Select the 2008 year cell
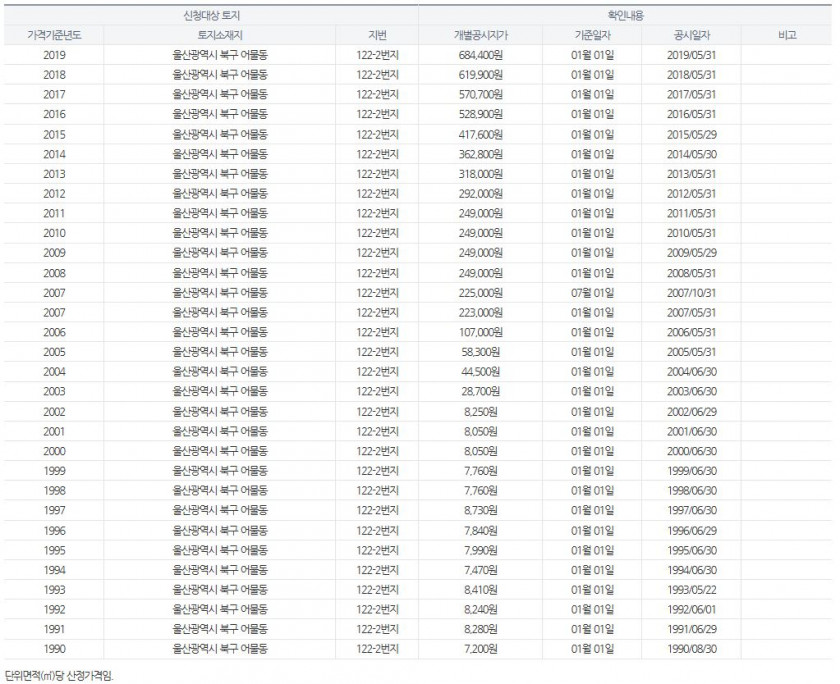Viewport: 840px width, 684px height. [54, 273]
